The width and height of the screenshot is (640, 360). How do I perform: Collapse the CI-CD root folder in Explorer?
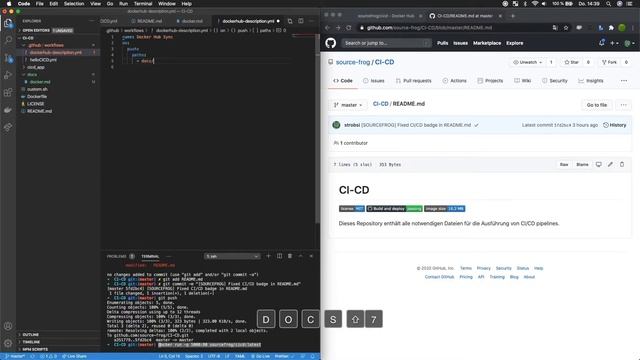click(28, 38)
